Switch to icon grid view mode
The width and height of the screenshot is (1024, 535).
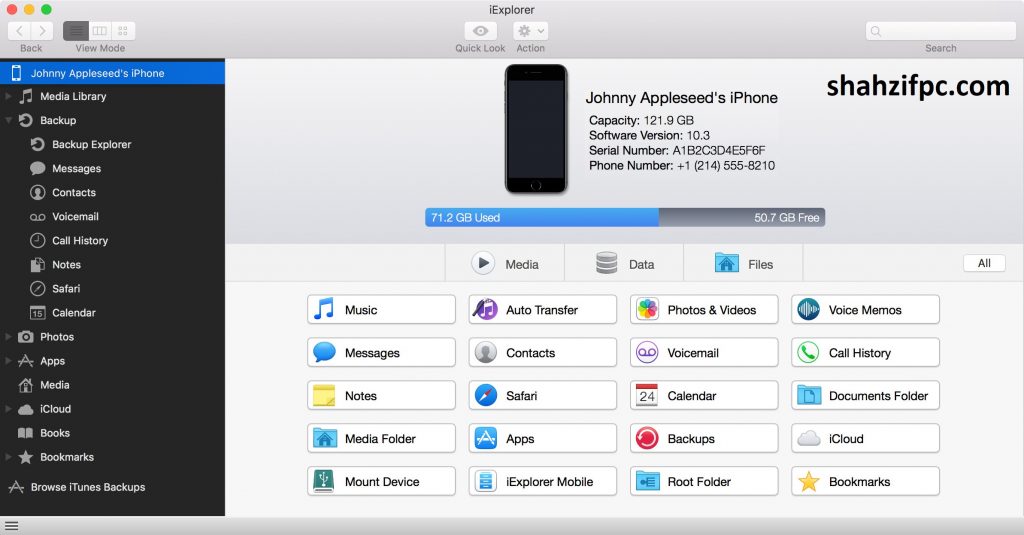click(x=123, y=31)
